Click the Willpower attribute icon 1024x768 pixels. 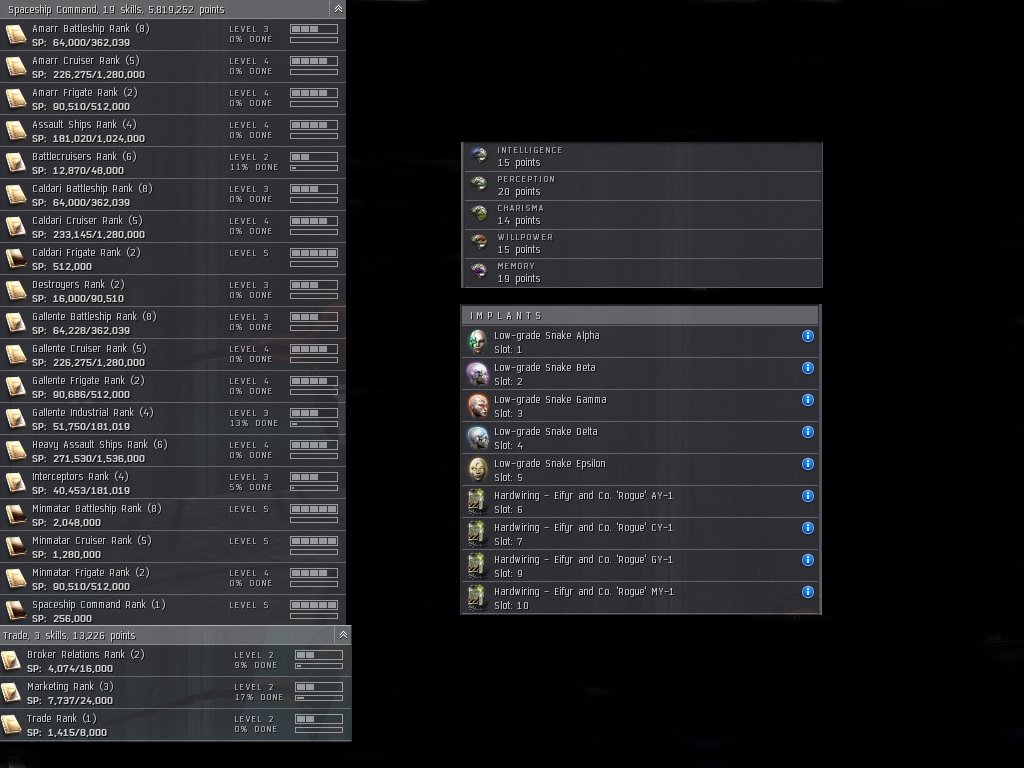[x=479, y=242]
